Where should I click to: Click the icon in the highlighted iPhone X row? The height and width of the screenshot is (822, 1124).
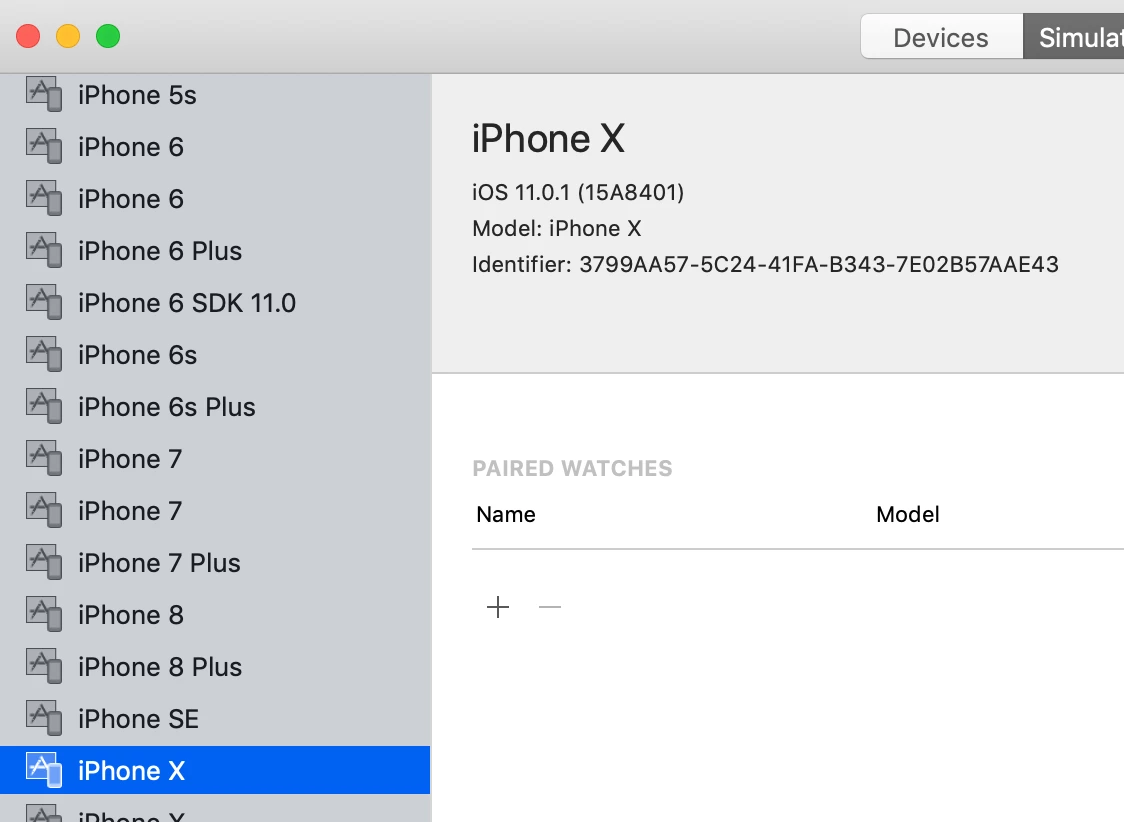44,770
